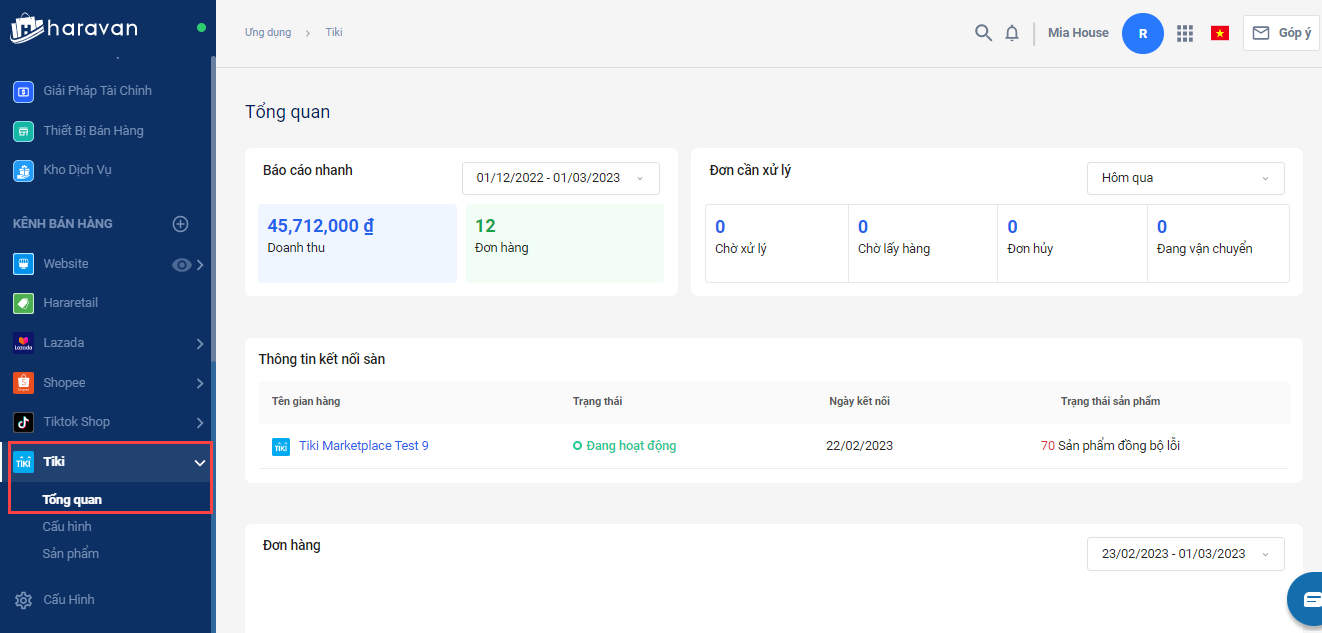Viewport: 1322px width, 633px height.
Task: Open Tiki Marketplace Test 9 link
Action: pos(363,446)
